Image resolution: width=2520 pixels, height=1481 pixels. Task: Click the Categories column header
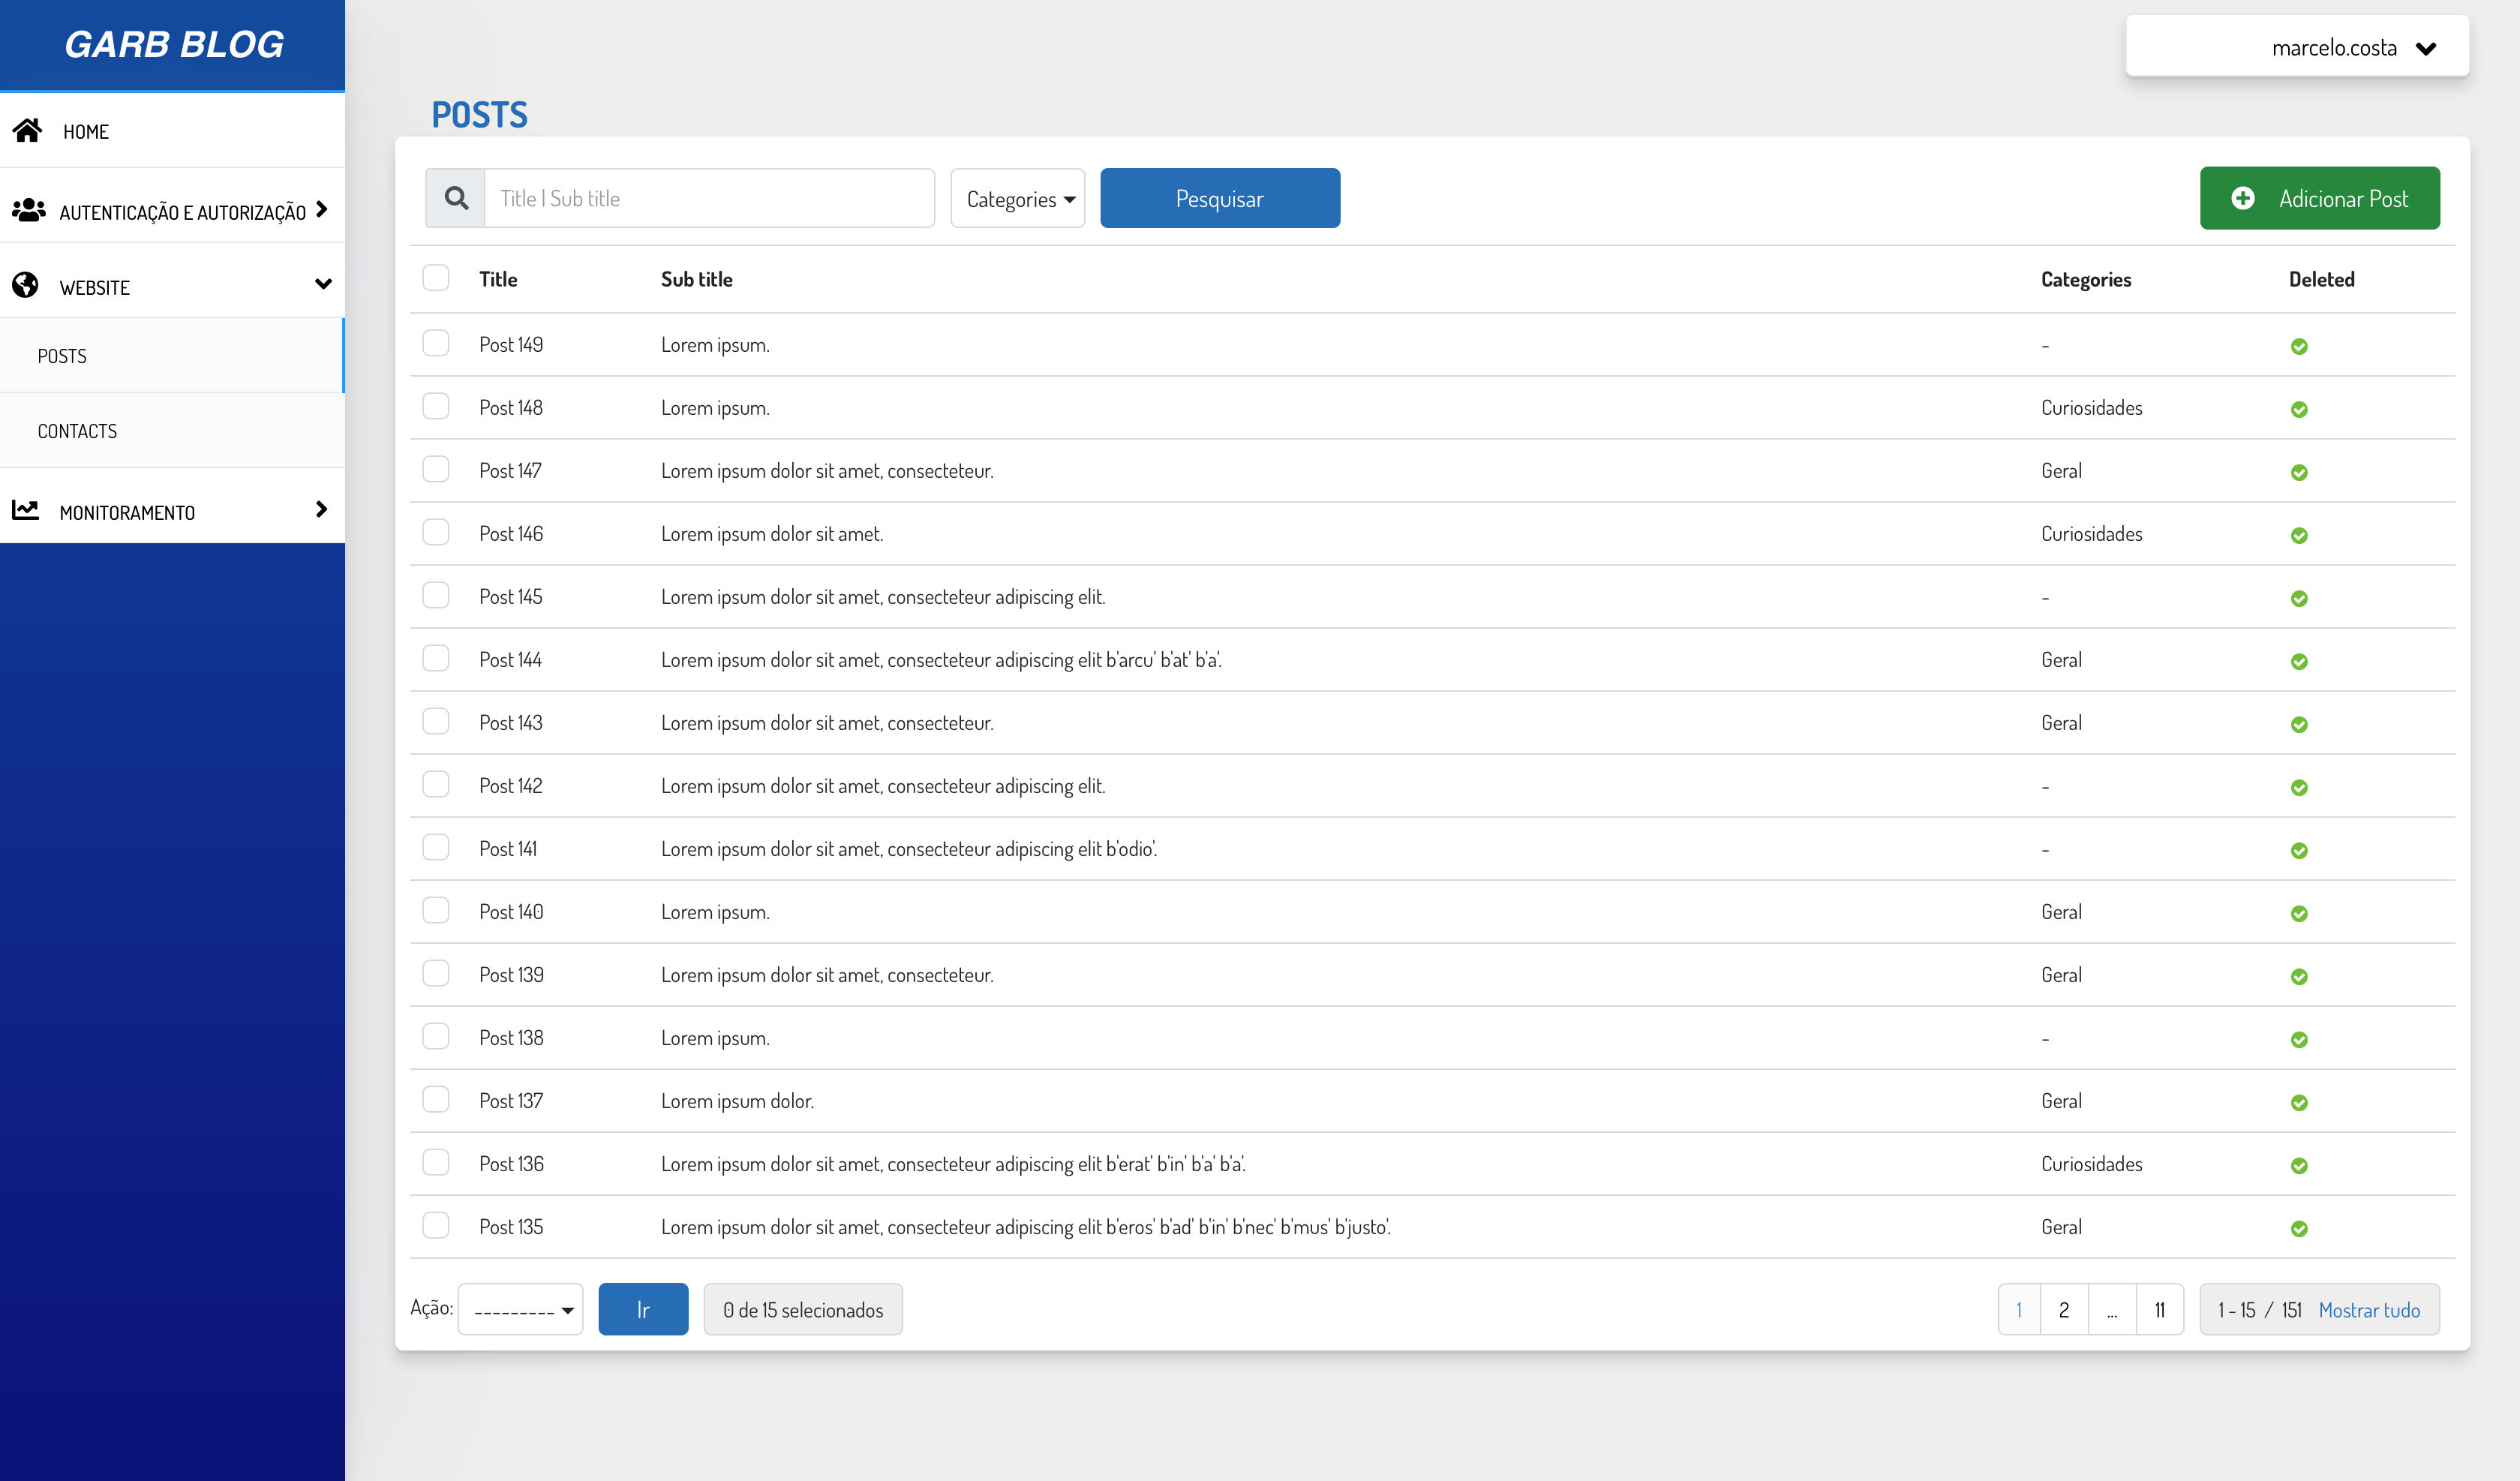2086,279
